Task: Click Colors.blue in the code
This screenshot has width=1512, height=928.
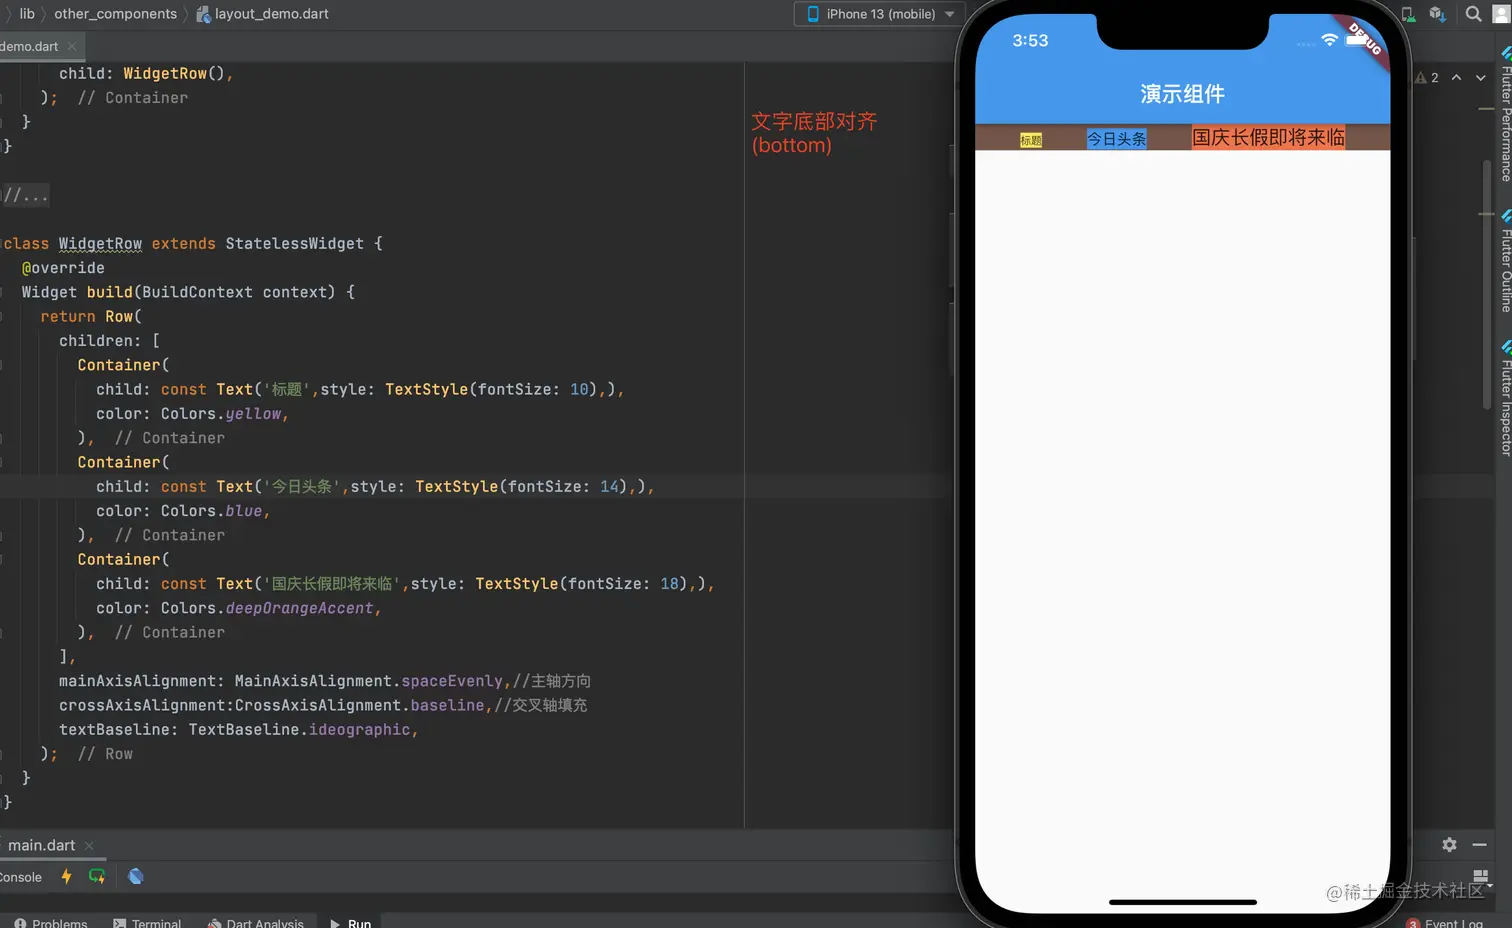Action: point(211,511)
